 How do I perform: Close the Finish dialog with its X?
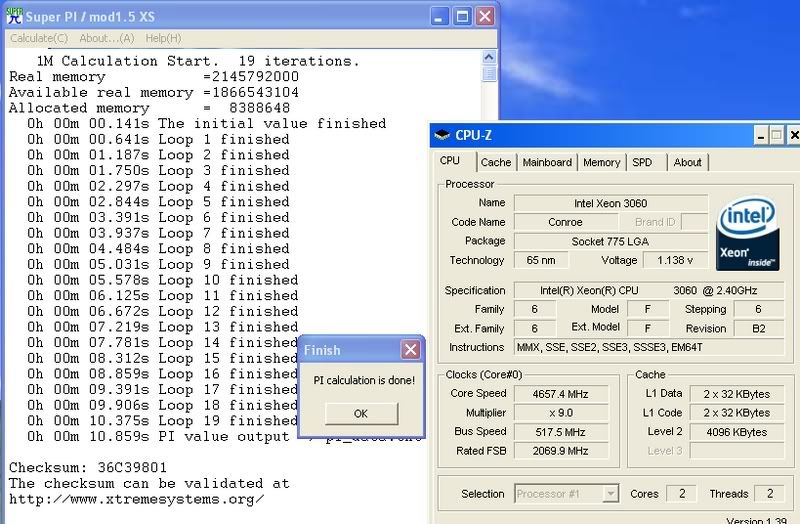410,350
